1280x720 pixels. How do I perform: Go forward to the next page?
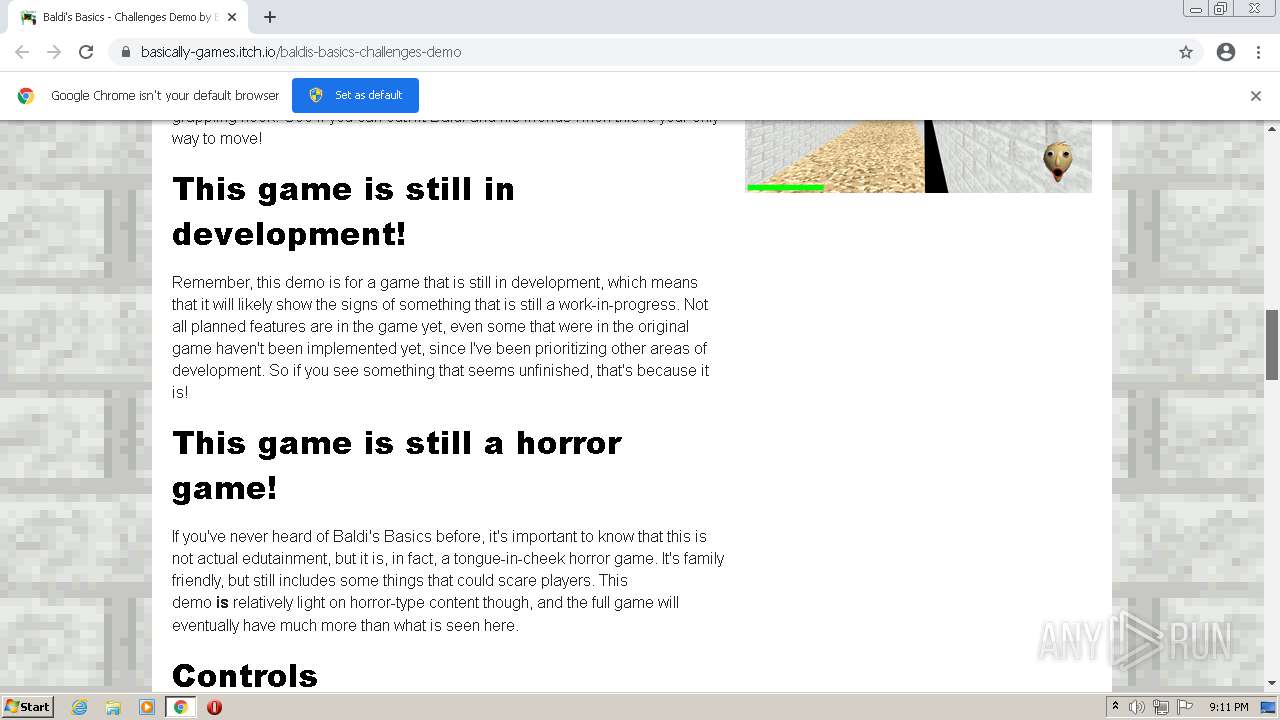point(54,52)
